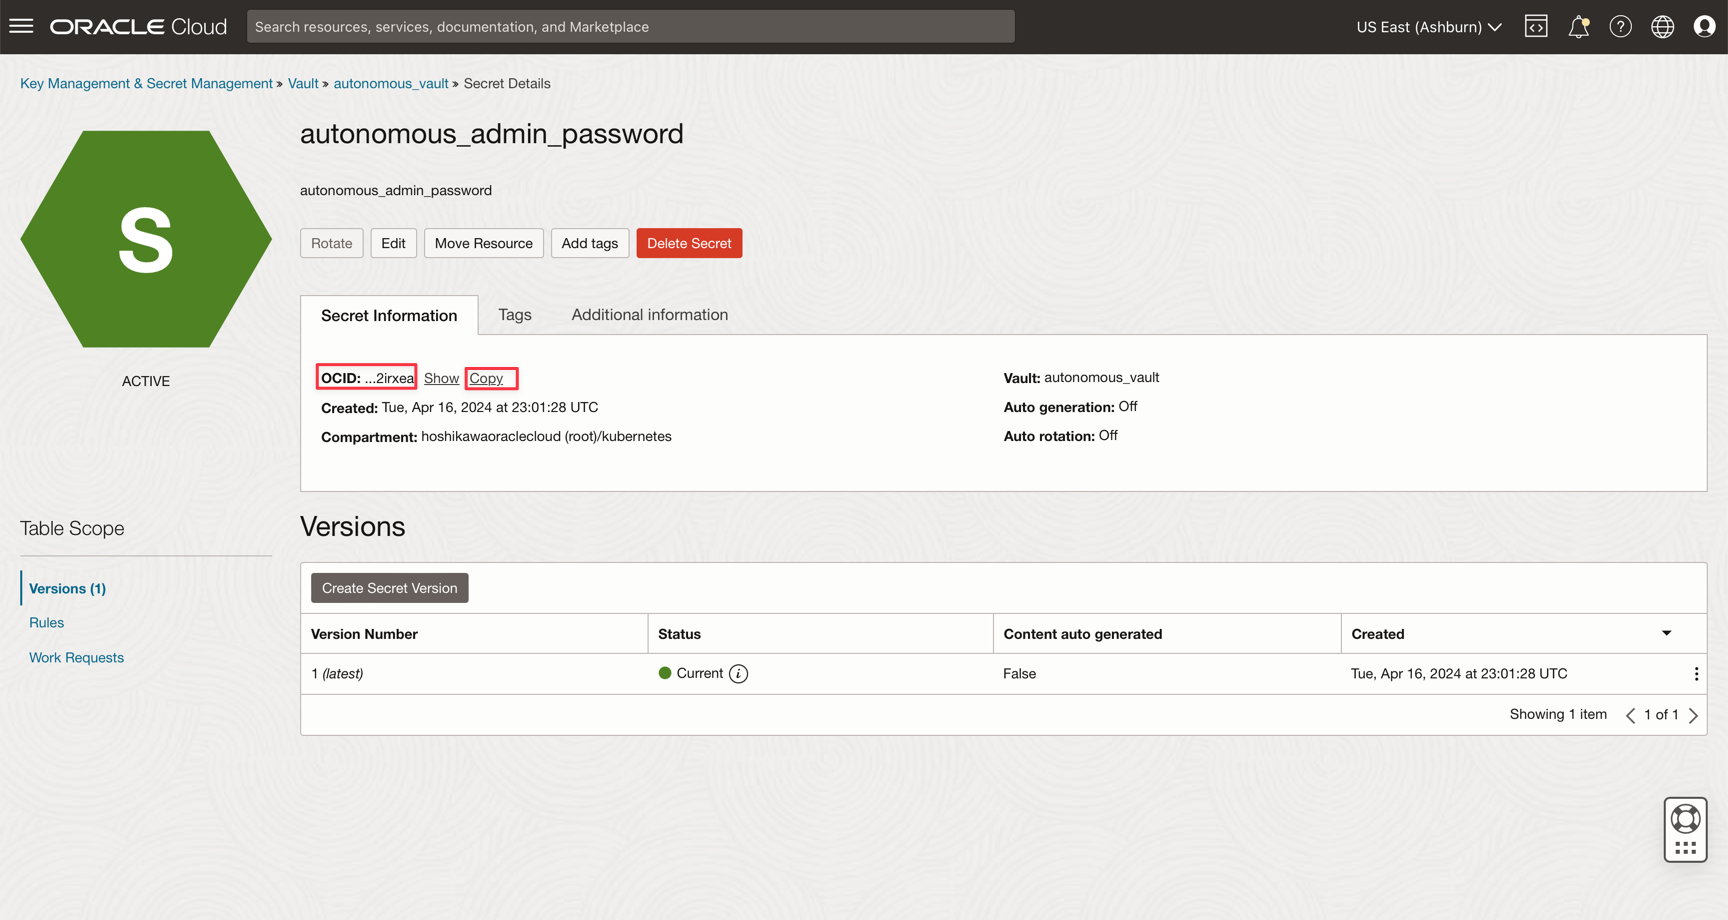1728x920 pixels.
Task: Click the Auto generation: Off field
Action: click(x=1071, y=407)
